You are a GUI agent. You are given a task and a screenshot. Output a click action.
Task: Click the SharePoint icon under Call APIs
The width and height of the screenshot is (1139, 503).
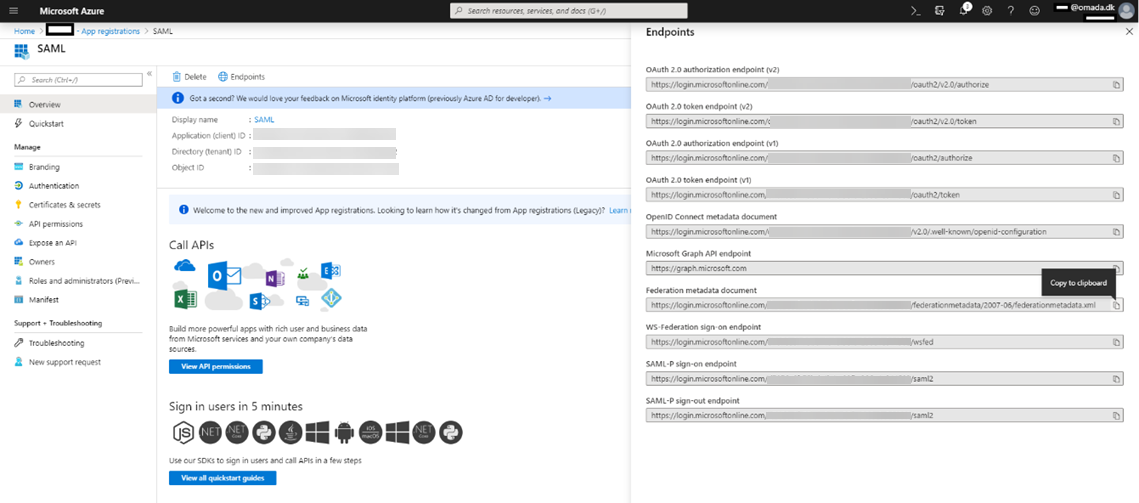260,300
